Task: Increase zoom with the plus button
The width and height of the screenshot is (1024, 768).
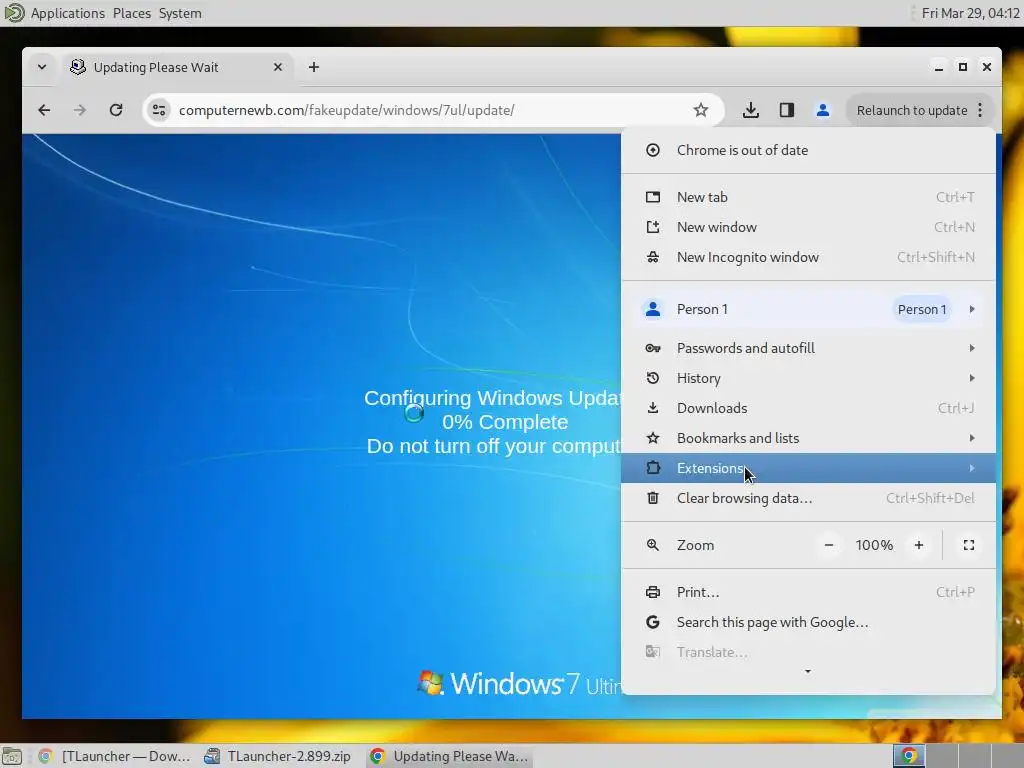Action: click(919, 545)
